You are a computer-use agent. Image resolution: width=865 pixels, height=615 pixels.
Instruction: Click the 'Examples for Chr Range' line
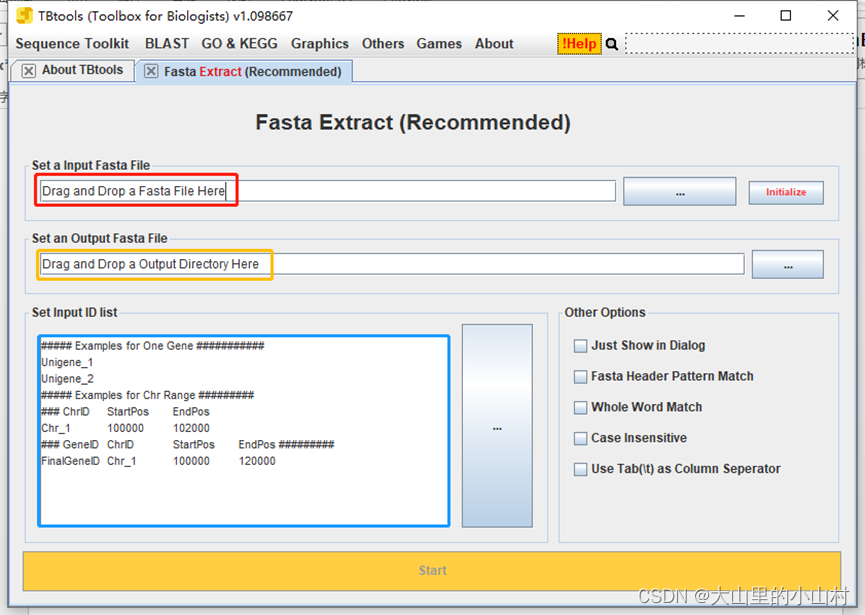(x=147, y=395)
